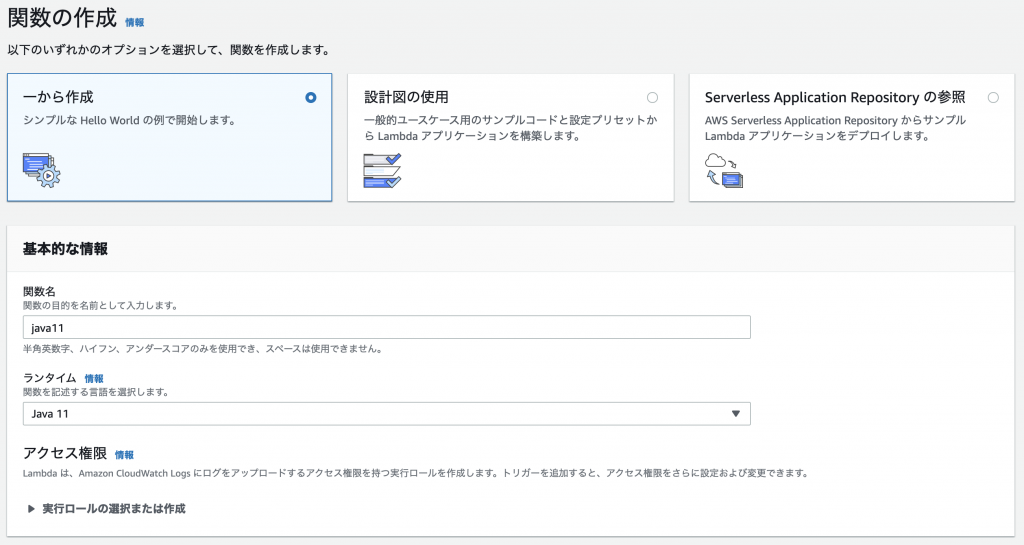This screenshot has width=1024, height=545.
Task: Expand 実行ロールの選択または作成 section
Action: (107, 508)
